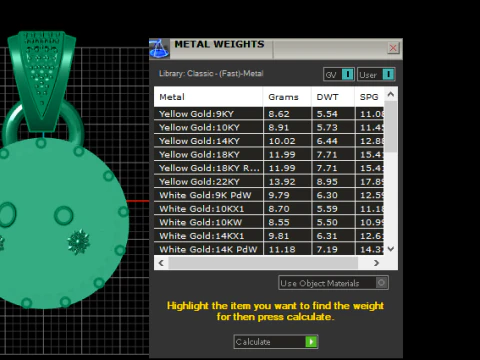Click the horizontal scroll right arrow

tap(376, 263)
